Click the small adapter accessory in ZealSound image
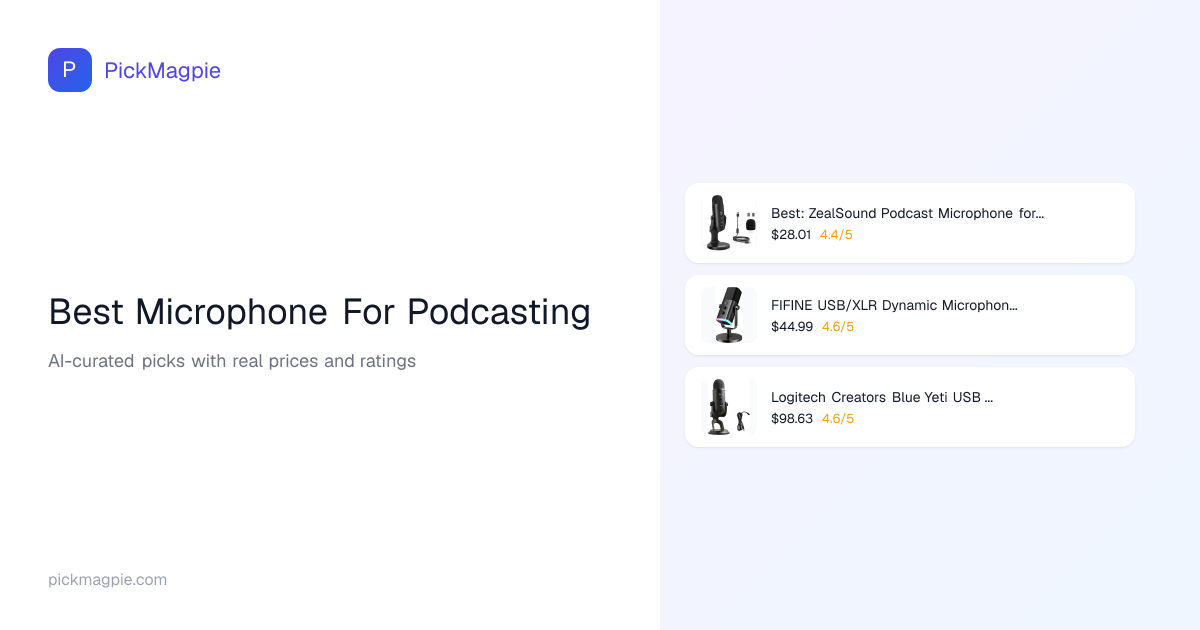Image resolution: width=1200 pixels, height=630 pixels. [750, 223]
